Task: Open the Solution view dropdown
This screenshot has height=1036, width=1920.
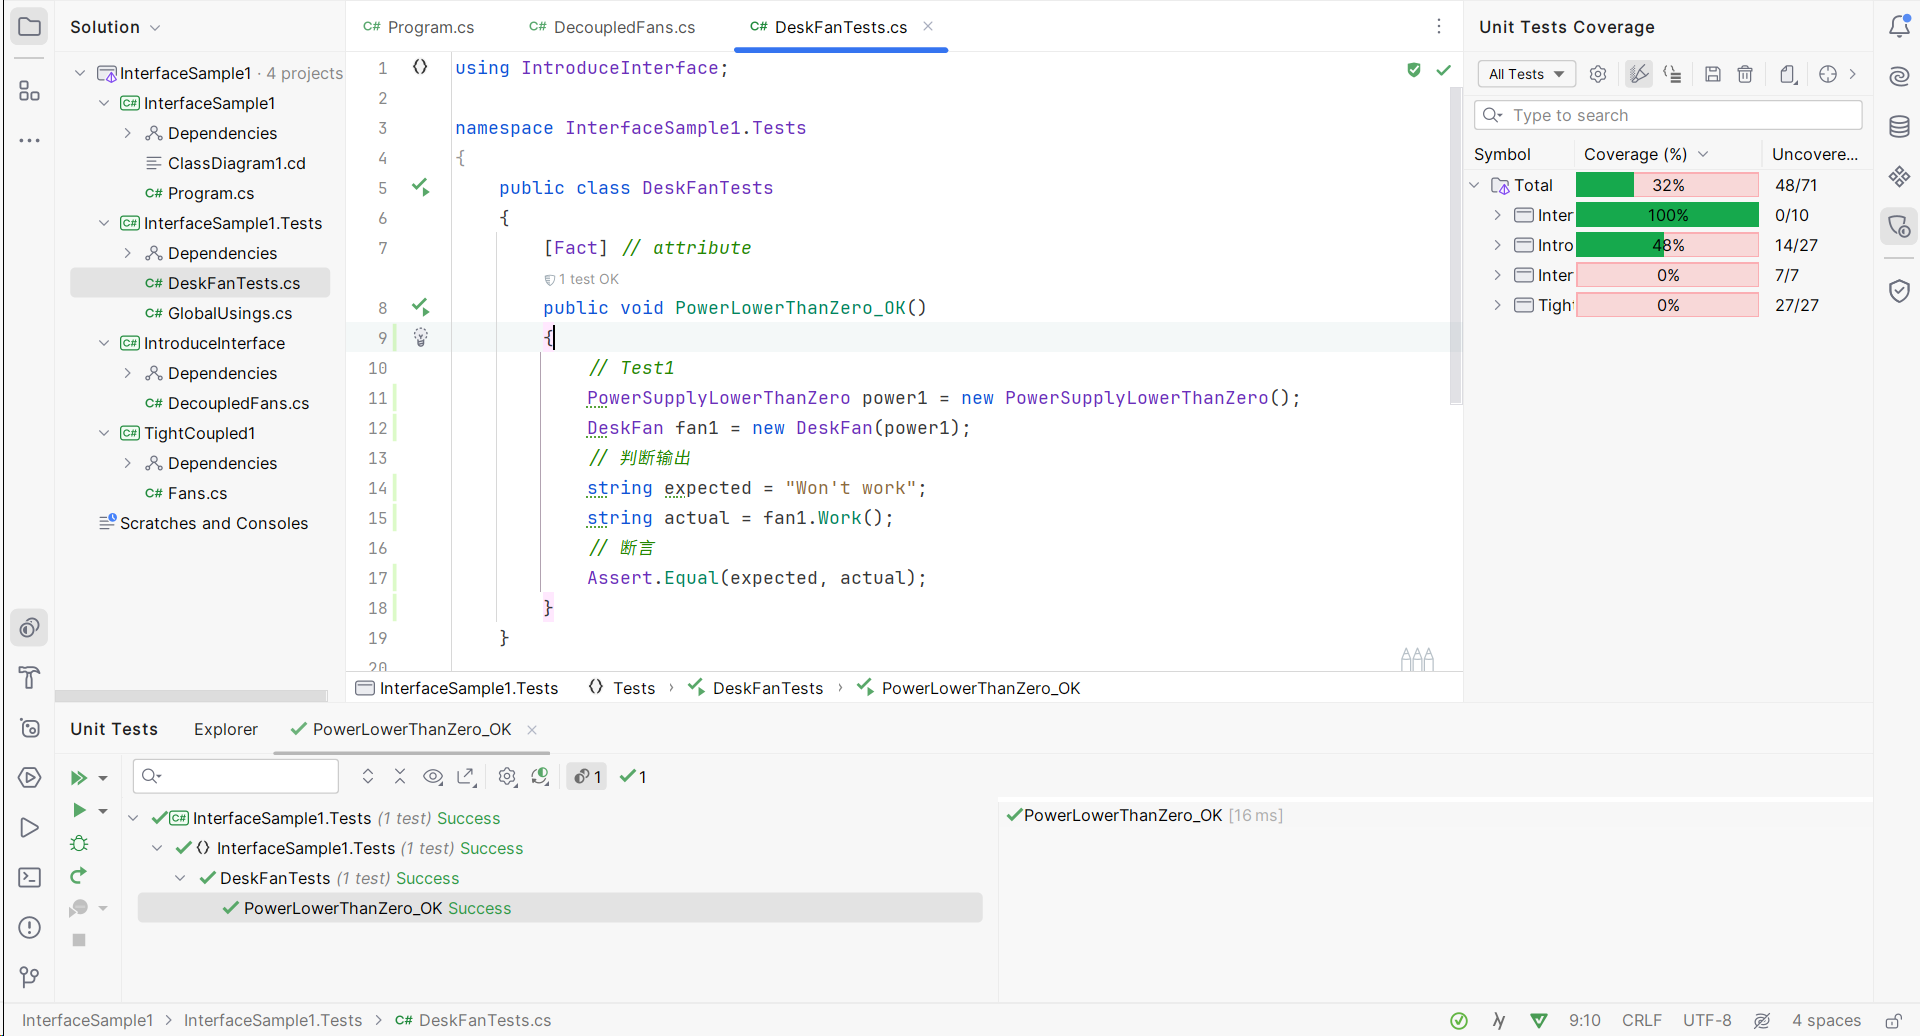Action: (115, 27)
